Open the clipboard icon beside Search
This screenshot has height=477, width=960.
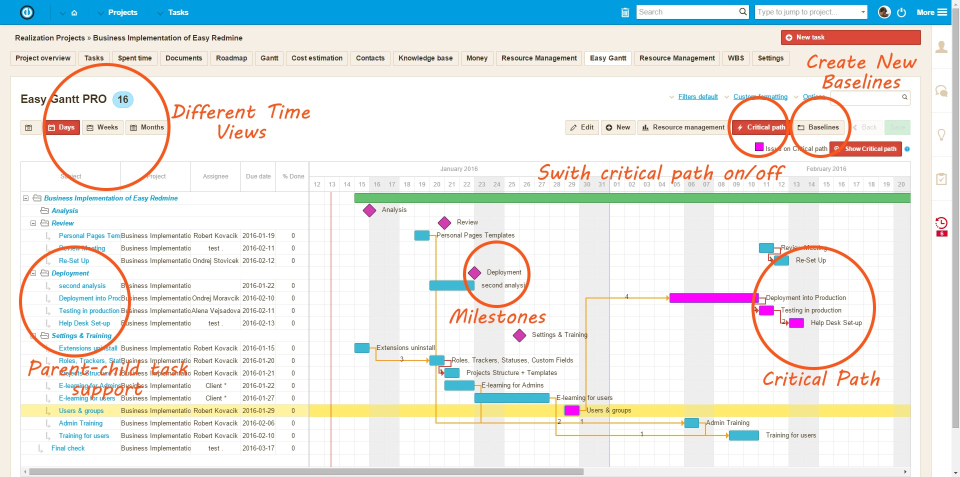624,12
